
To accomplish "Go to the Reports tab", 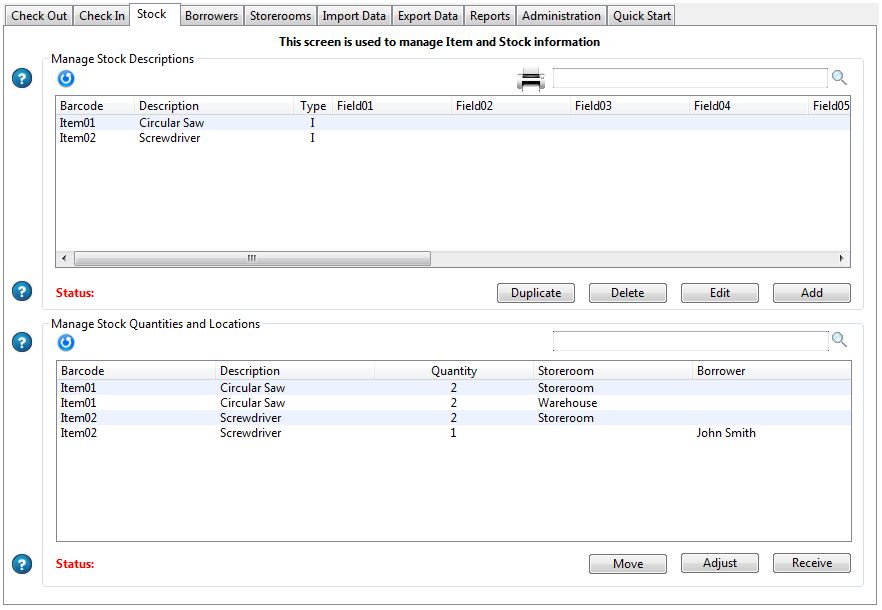I will pos(490,16).
